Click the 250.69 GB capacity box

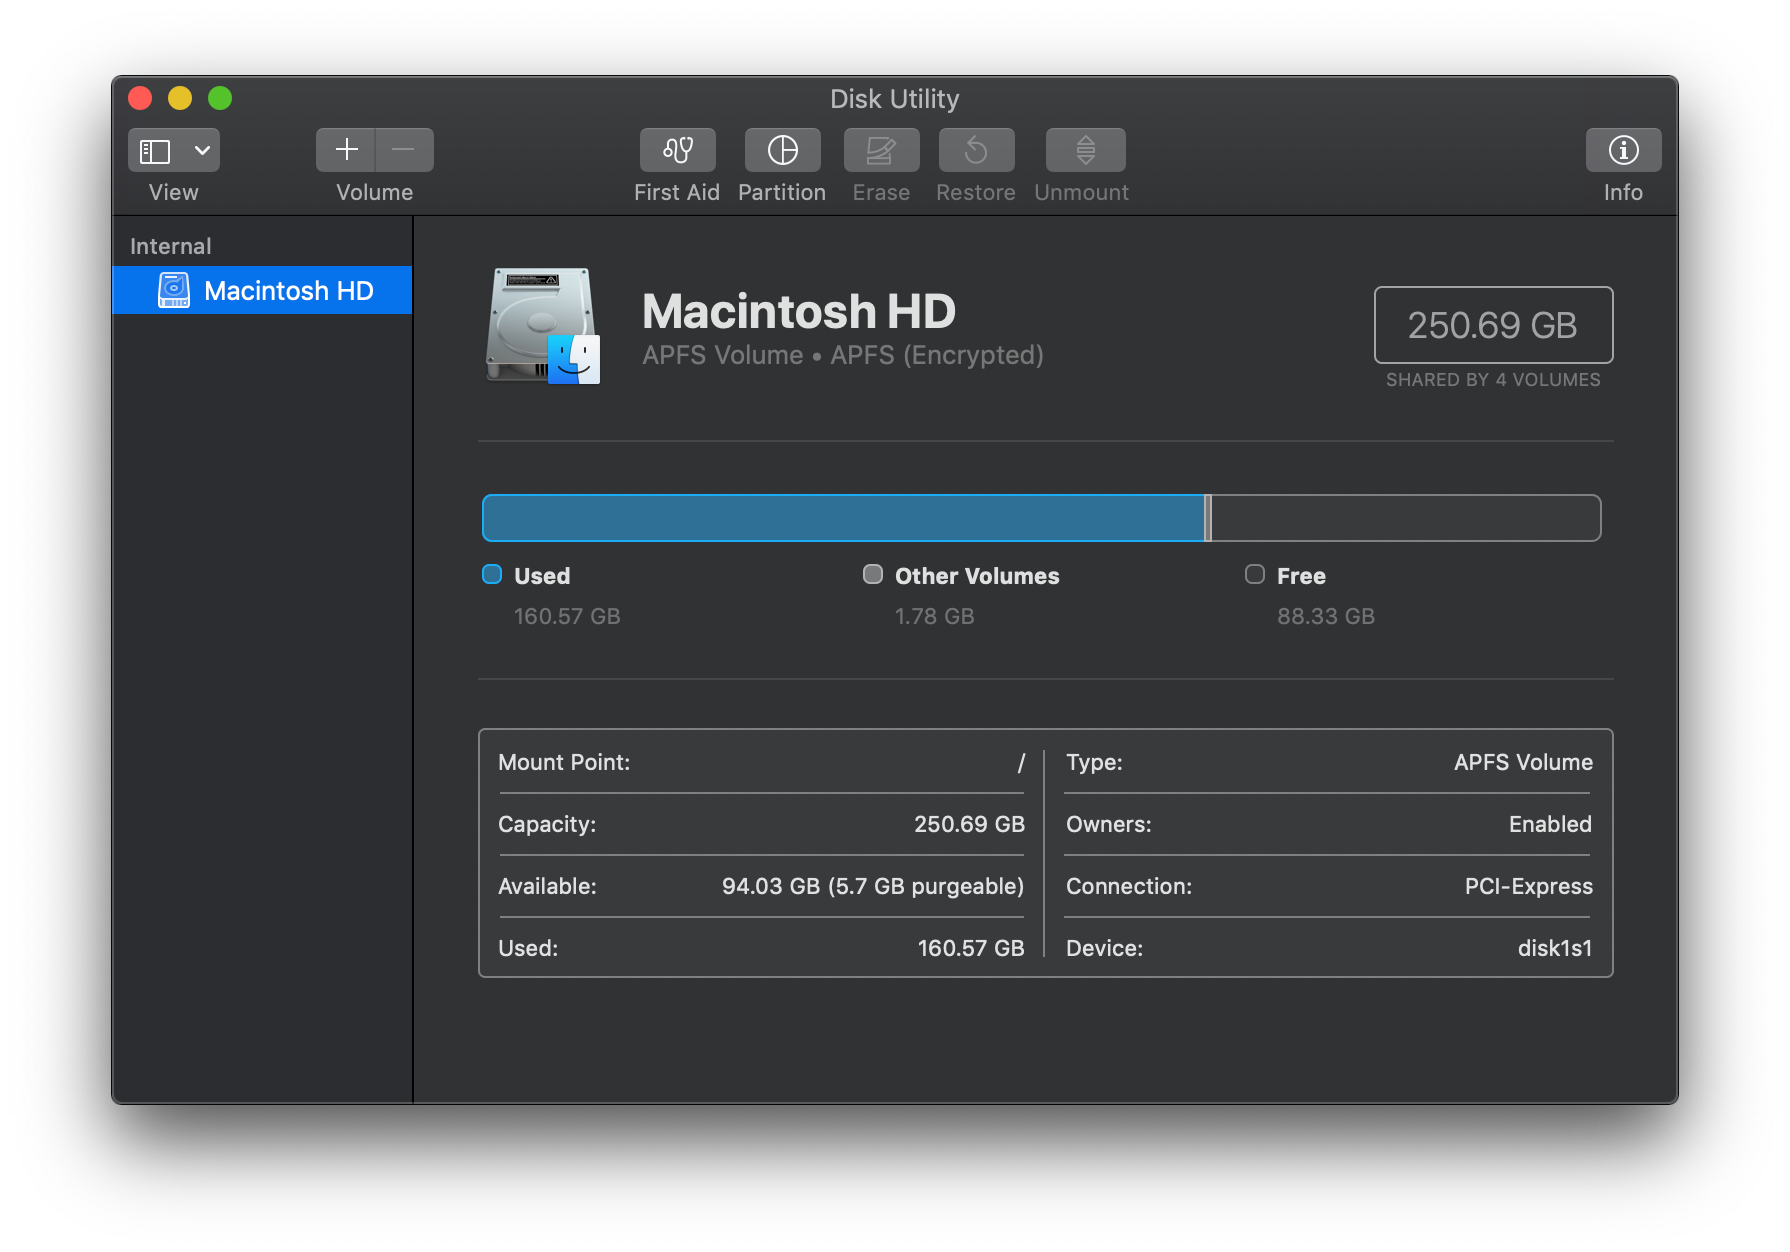(1493, 325)
